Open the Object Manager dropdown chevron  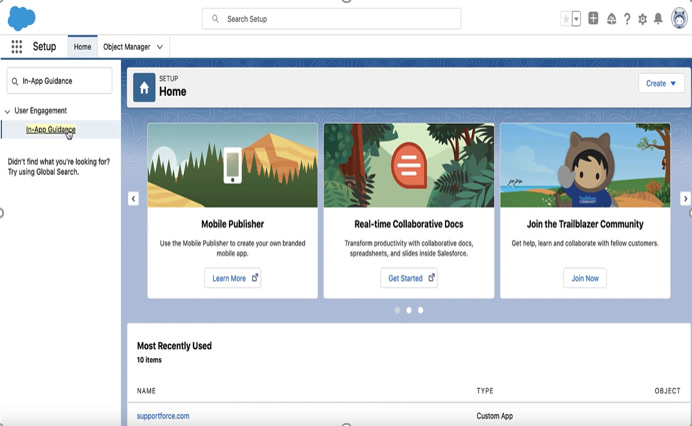pos(160,47)
